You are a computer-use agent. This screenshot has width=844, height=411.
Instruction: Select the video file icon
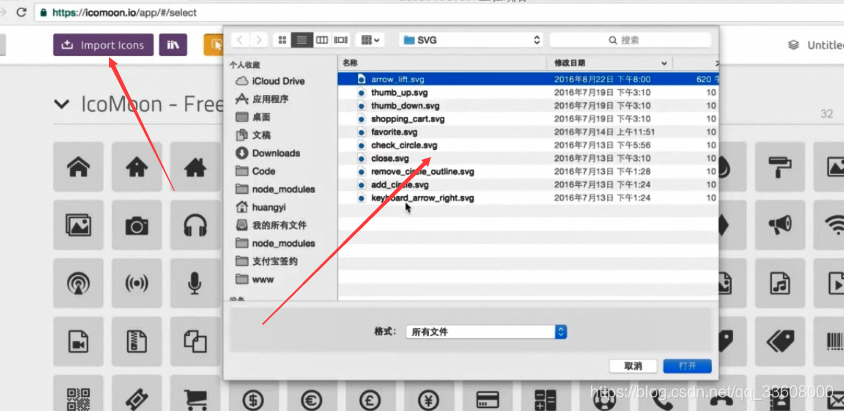click(x=79, y=342)
